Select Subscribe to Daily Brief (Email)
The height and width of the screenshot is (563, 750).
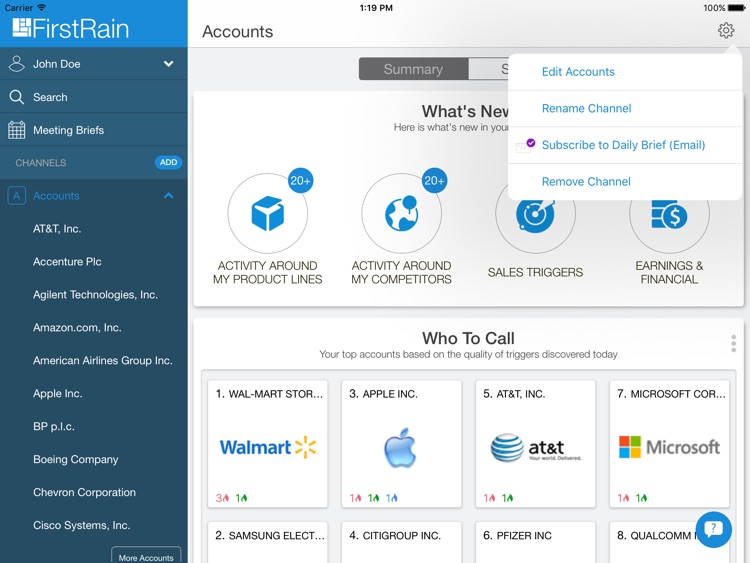click(x=623, y=145)
